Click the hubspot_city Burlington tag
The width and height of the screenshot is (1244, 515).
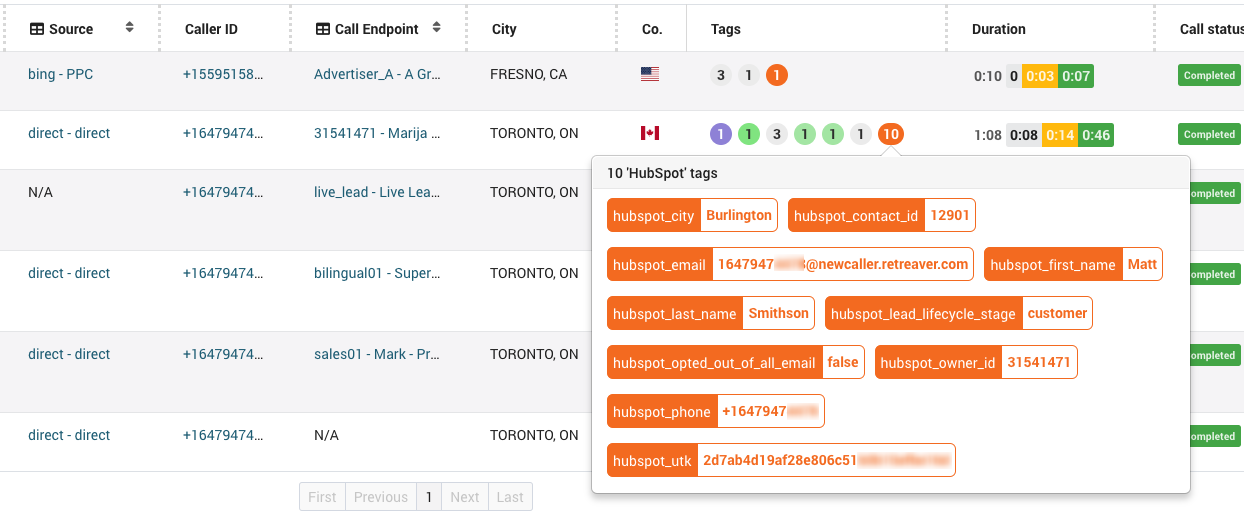[692, 215]
